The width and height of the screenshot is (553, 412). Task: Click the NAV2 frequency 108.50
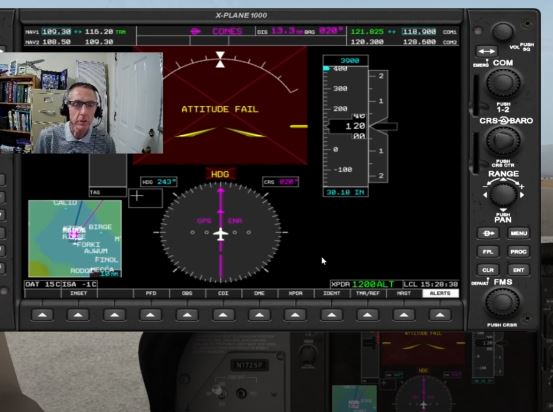click(x=56, y=42)
